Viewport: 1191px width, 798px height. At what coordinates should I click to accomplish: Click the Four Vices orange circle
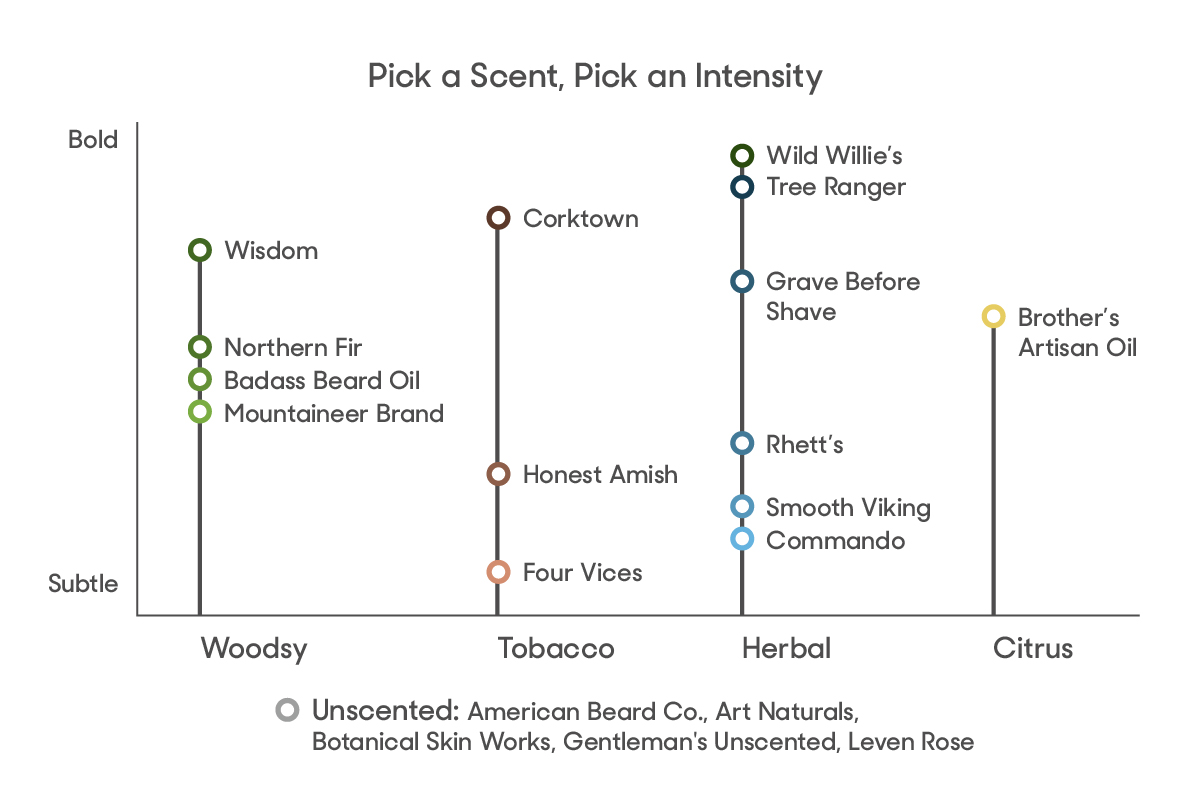pyautogui.click(x=498, y=572)
